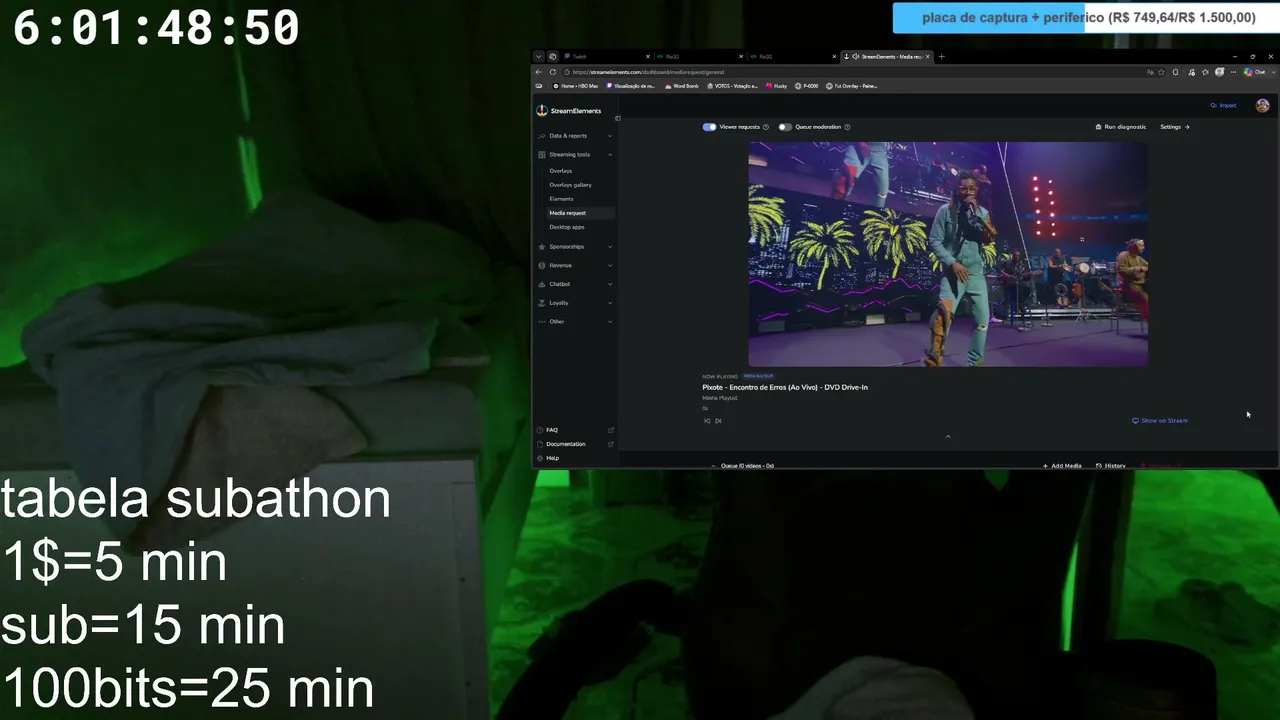Expand the Chatbot section

pyautogui.click(x=575, y=284)
